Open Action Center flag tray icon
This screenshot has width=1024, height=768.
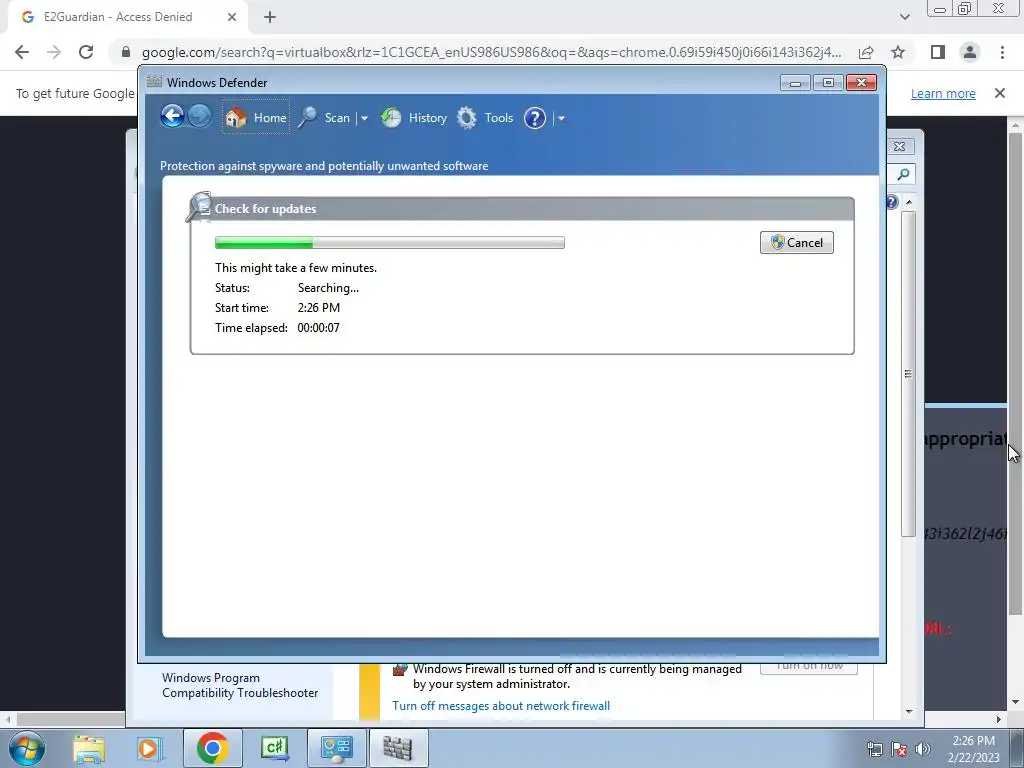click(899, 749)
